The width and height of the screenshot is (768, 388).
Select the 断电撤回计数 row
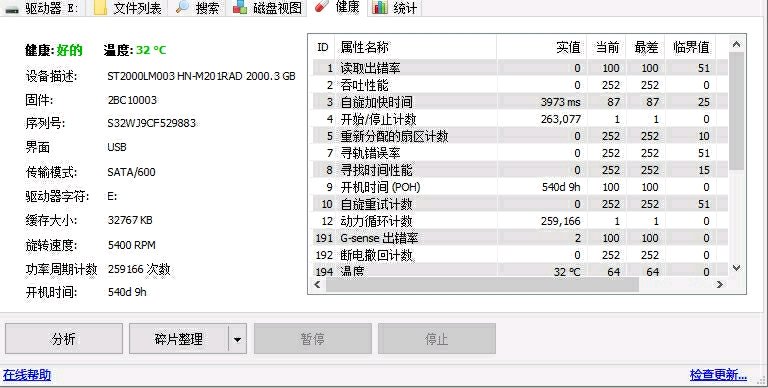[x=520, y=255]
